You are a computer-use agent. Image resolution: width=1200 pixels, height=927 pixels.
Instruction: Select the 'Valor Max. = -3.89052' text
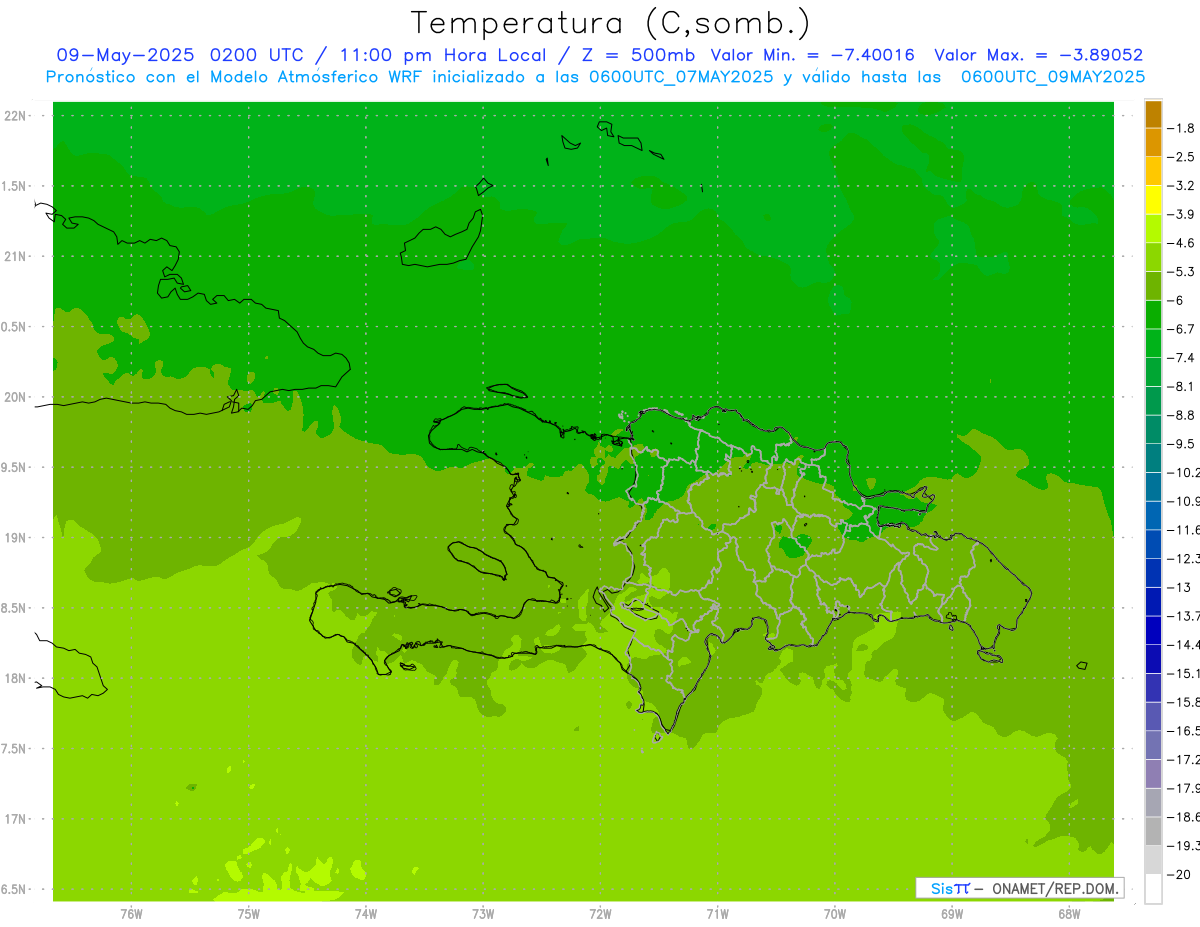(1039, 55)
